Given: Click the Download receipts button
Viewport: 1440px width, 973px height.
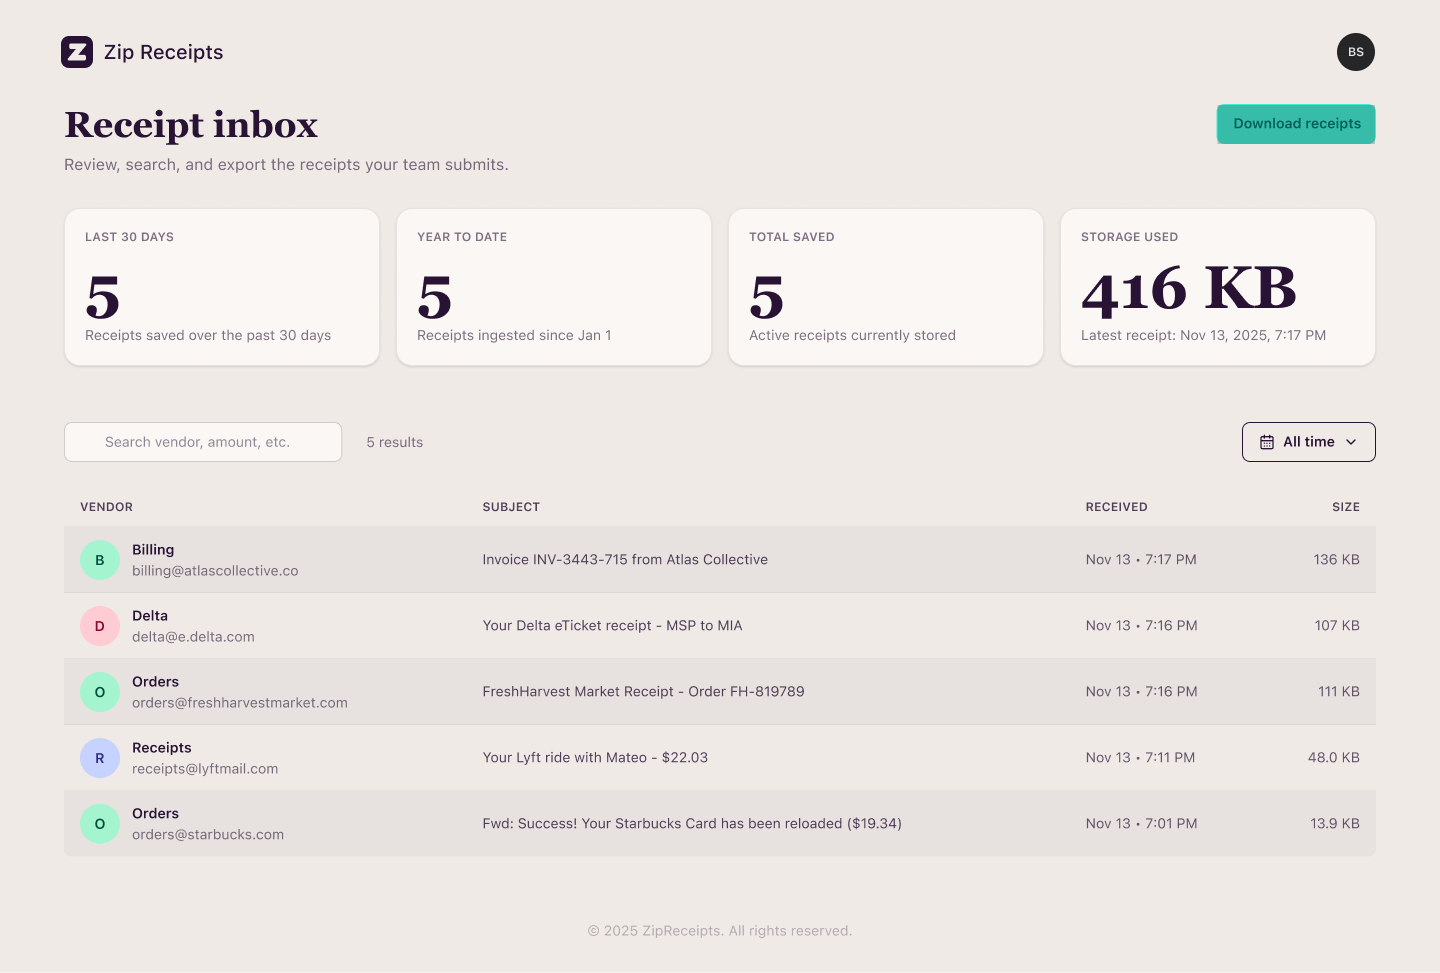Looking at the screenshot, I should [x=1296, y=124].
